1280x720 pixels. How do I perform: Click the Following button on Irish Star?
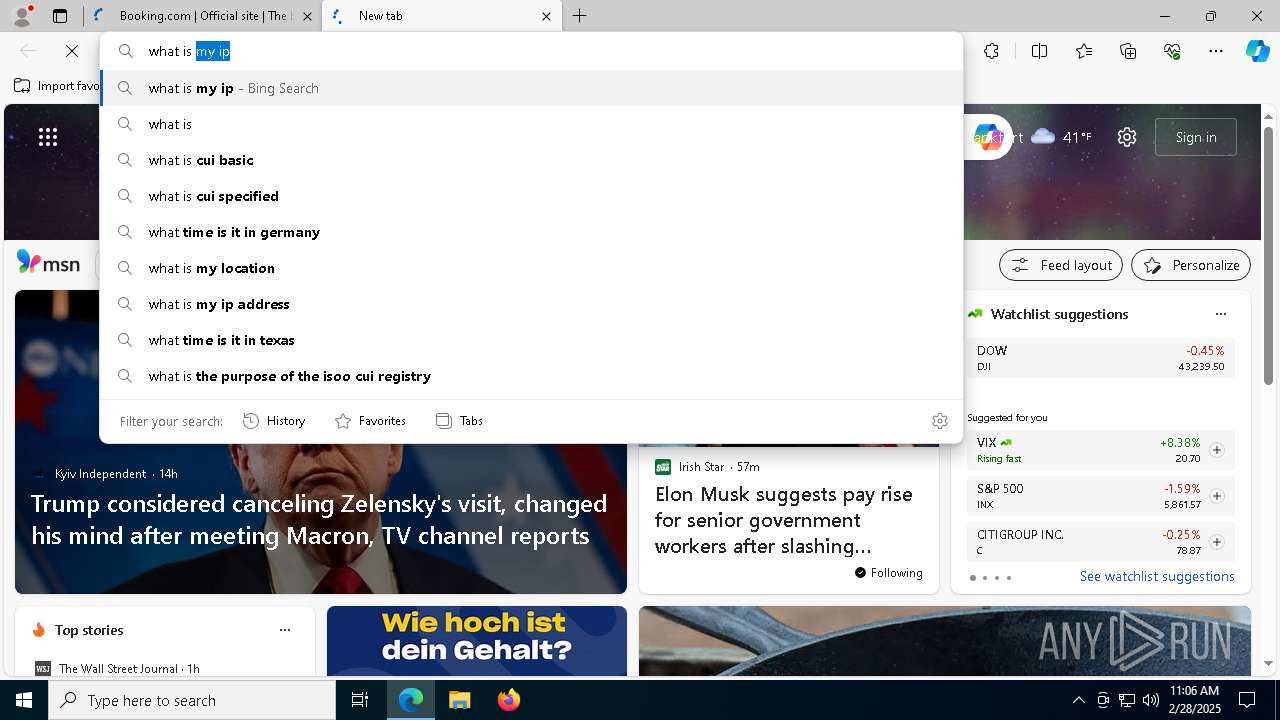click(x=889, y=573)
